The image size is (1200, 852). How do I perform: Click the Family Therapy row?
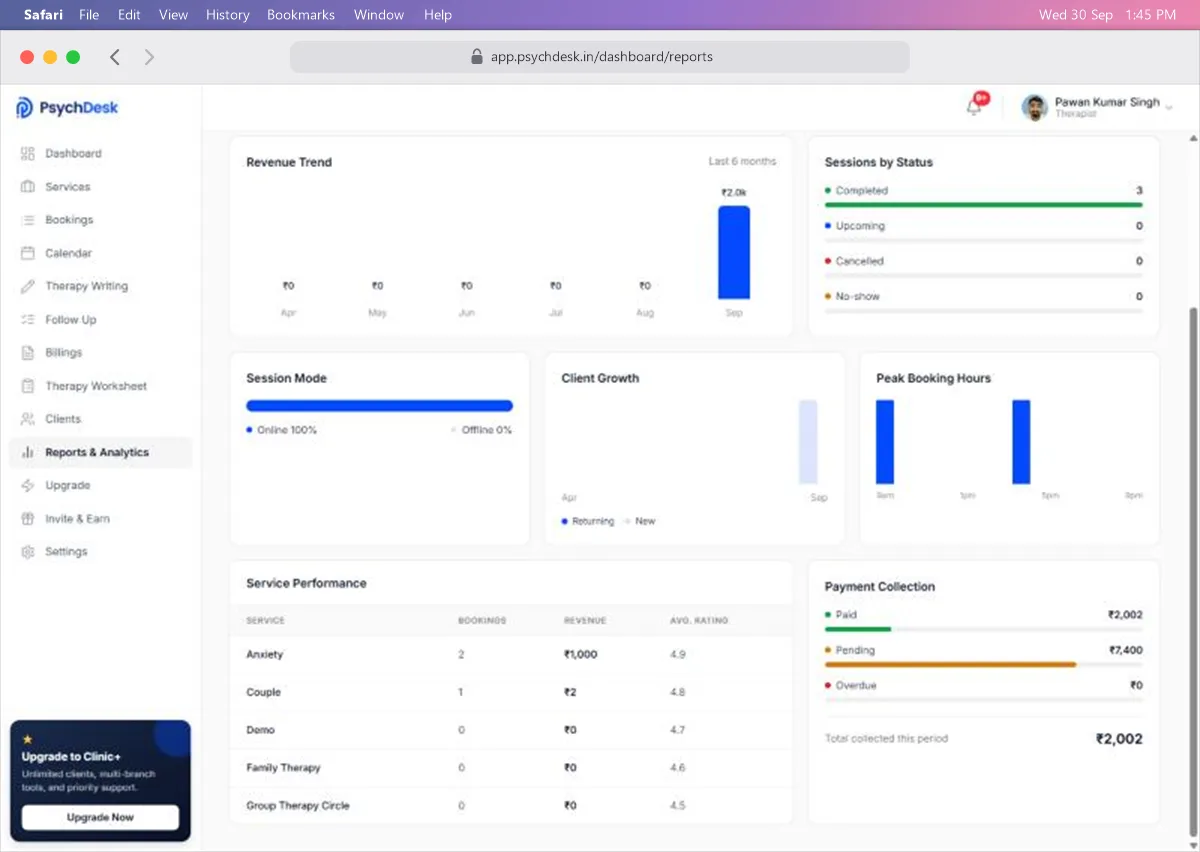tap(511, 768)
